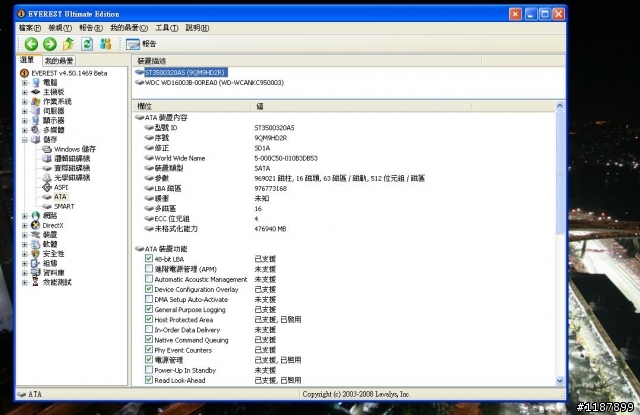Screen dimensions: 640x415
Task: Click the DirectX icon in tree
Action: coord(36,225)
